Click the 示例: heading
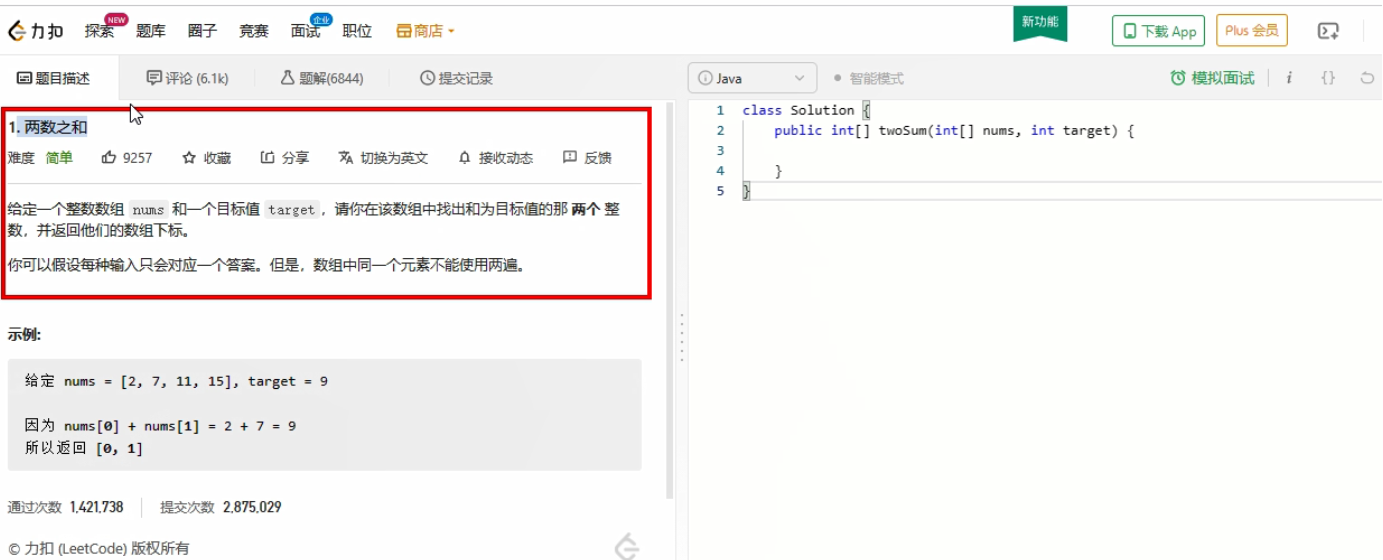This screenshot has width=1383, height=560. pos(24,334)
